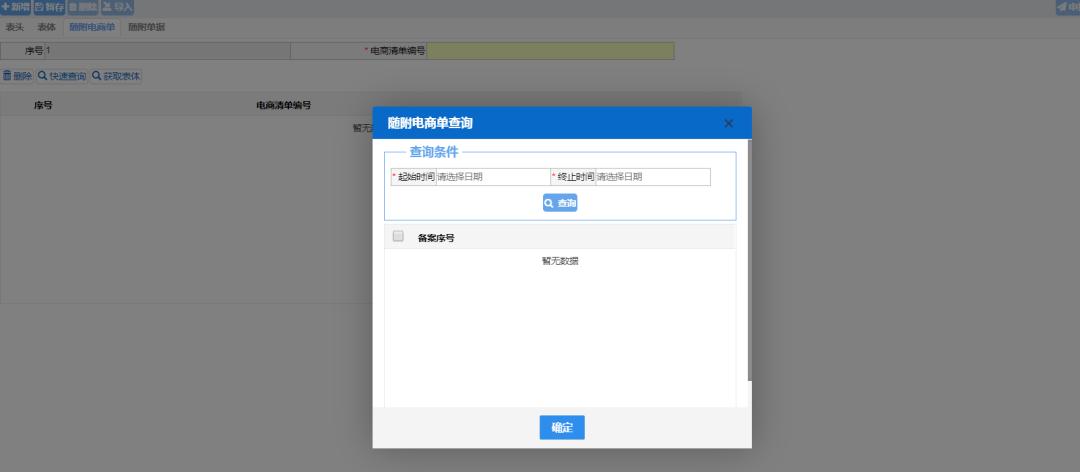Click the paper-plane submit button at top right

click(x=1068, y=8)
